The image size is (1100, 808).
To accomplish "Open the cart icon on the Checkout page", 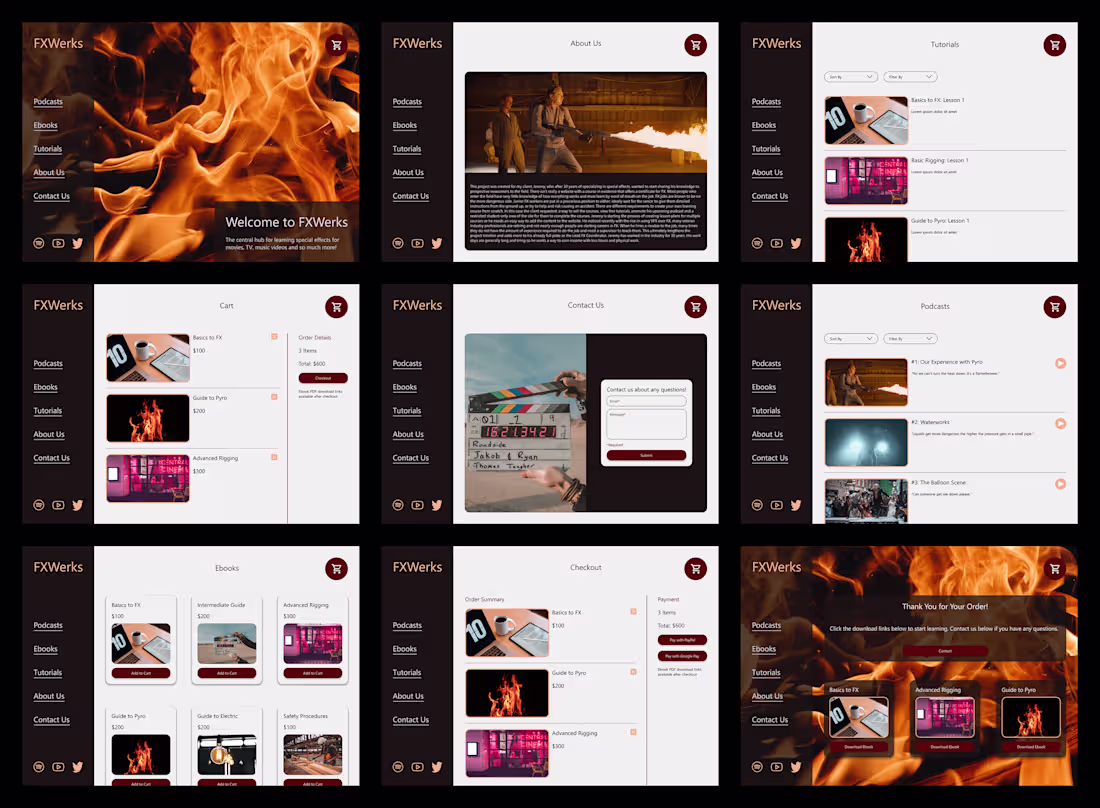I will (x=695, y=568).
